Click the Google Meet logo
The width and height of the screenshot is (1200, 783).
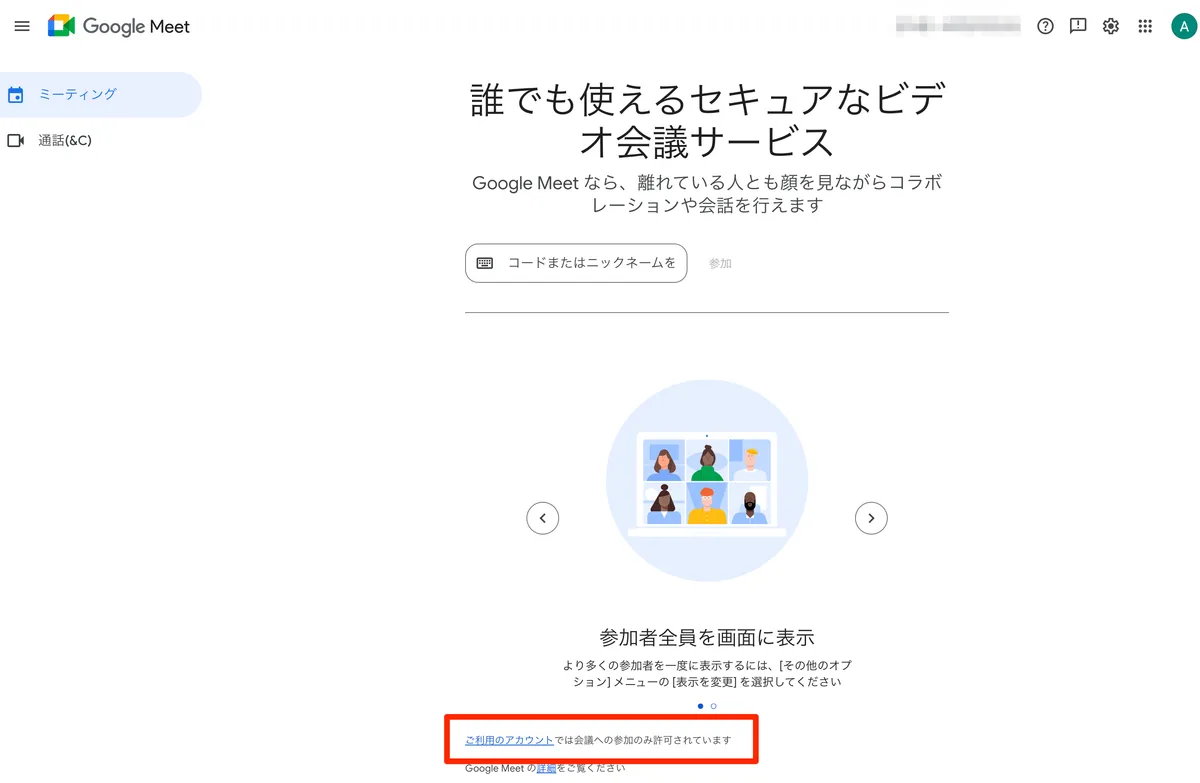pos(119,27)
